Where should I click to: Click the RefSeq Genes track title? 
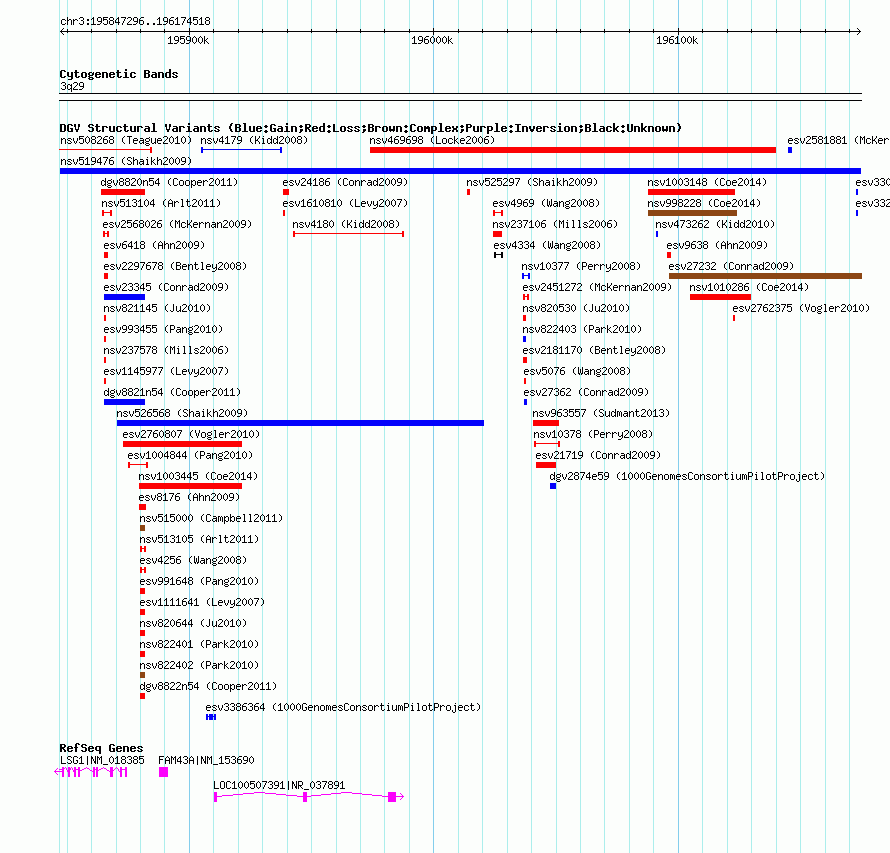point(101,747)
